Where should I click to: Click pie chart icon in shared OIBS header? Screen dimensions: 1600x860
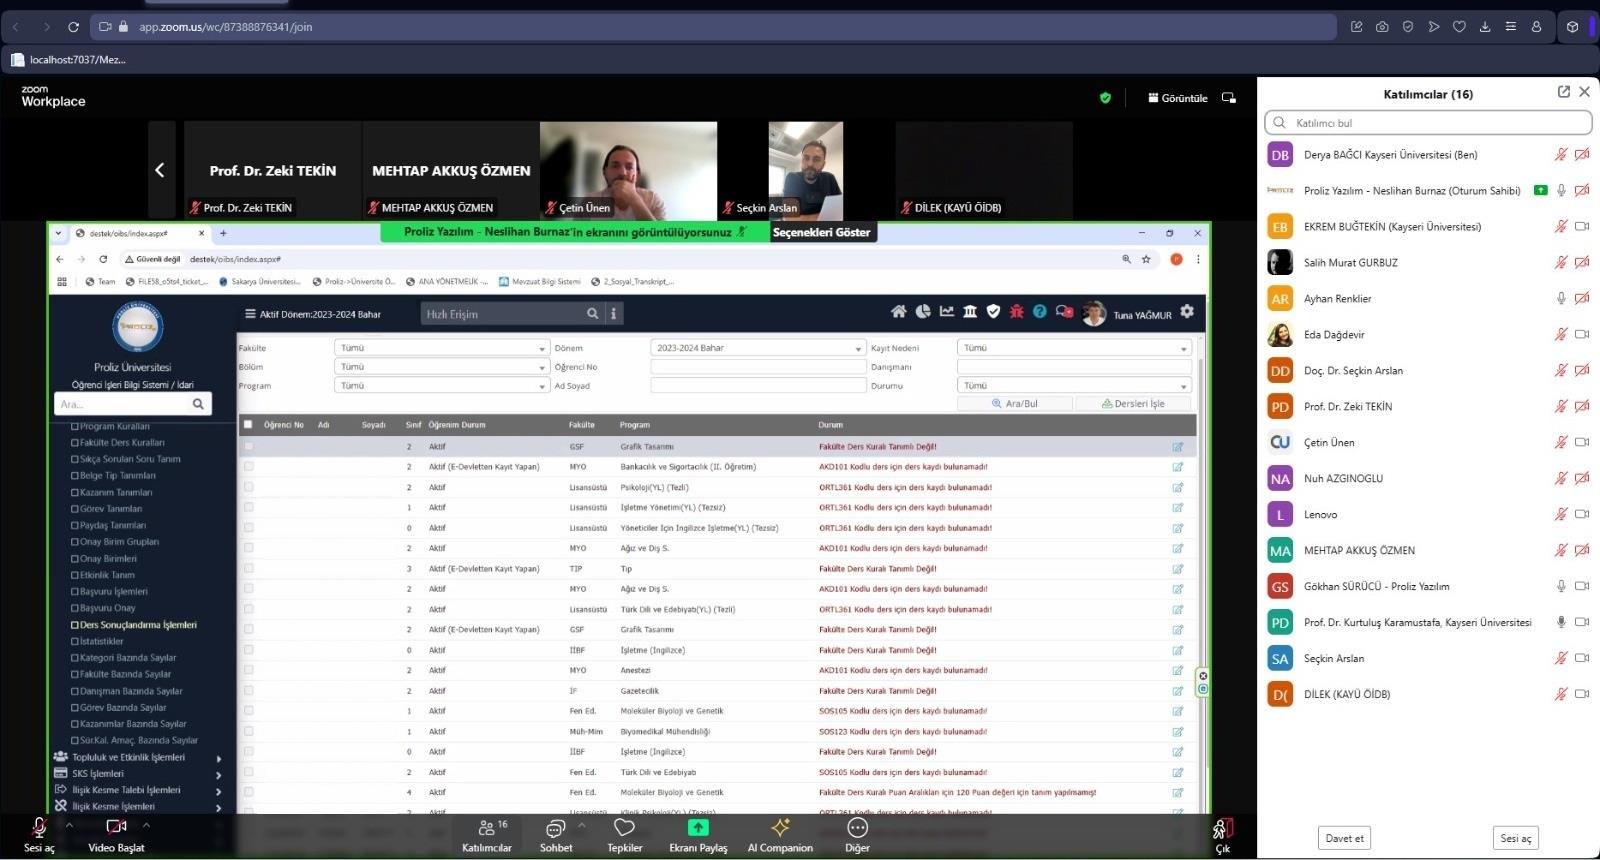(x=923, y=312)
